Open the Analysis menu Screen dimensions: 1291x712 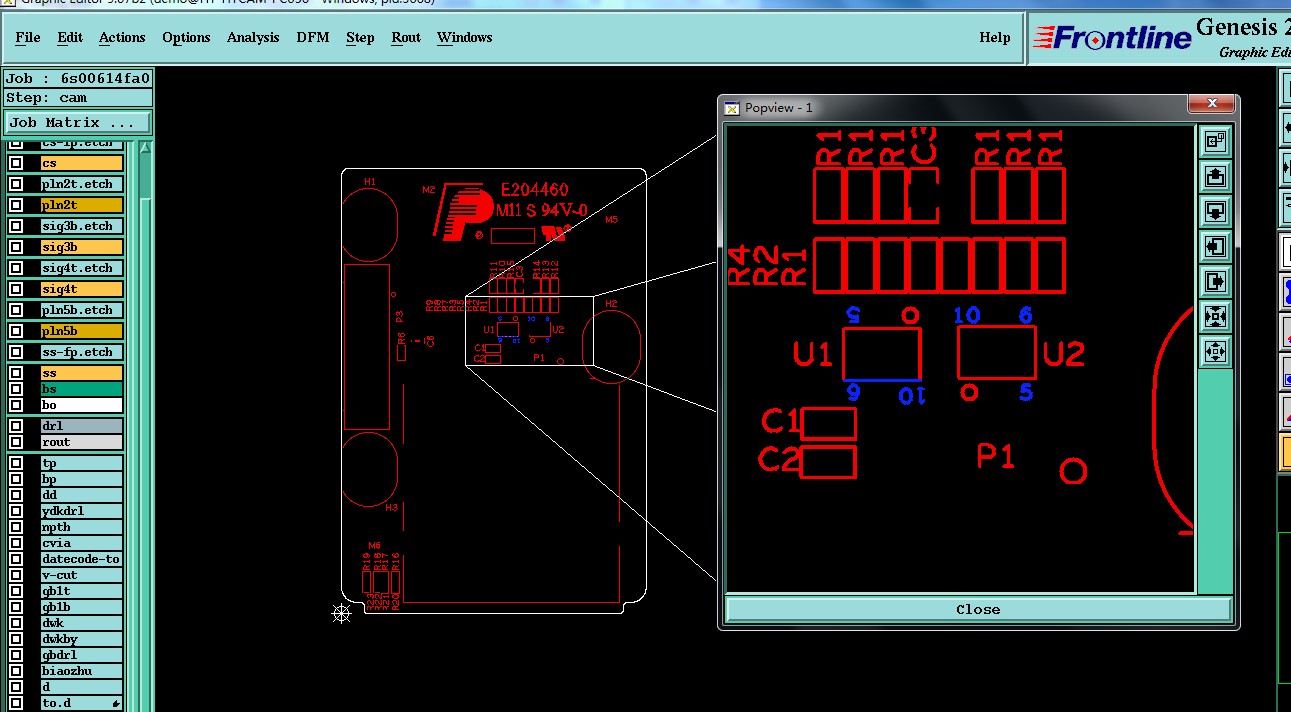pos(253,37)
